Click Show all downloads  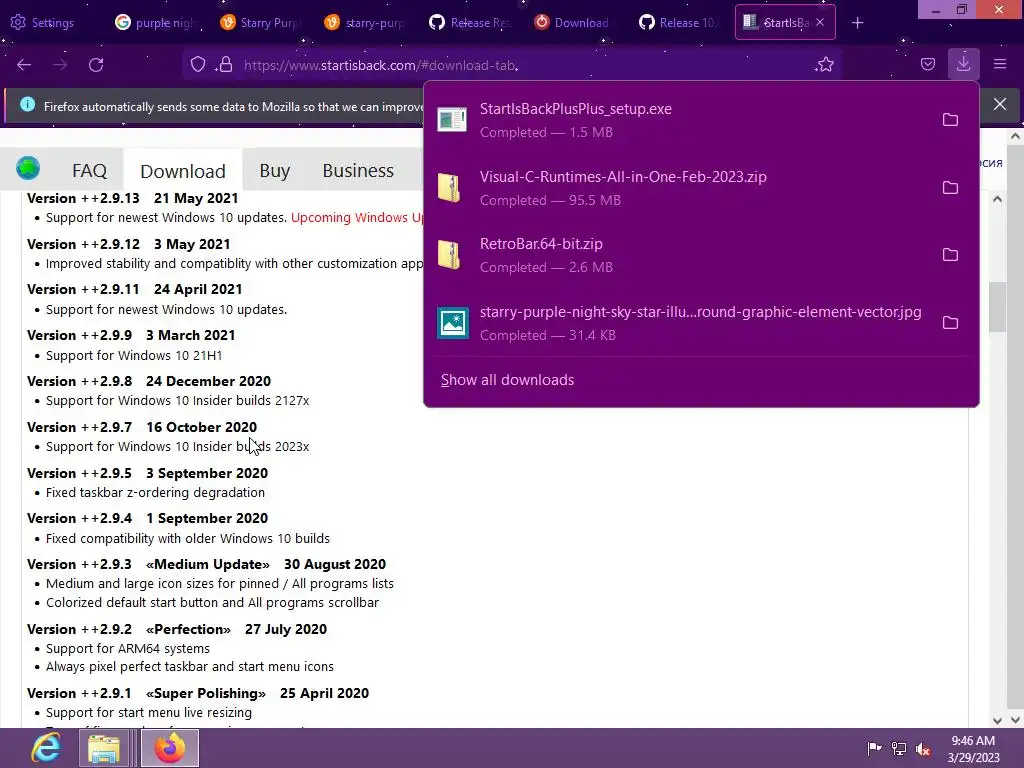pyautogui.click(x=507, y=380)
